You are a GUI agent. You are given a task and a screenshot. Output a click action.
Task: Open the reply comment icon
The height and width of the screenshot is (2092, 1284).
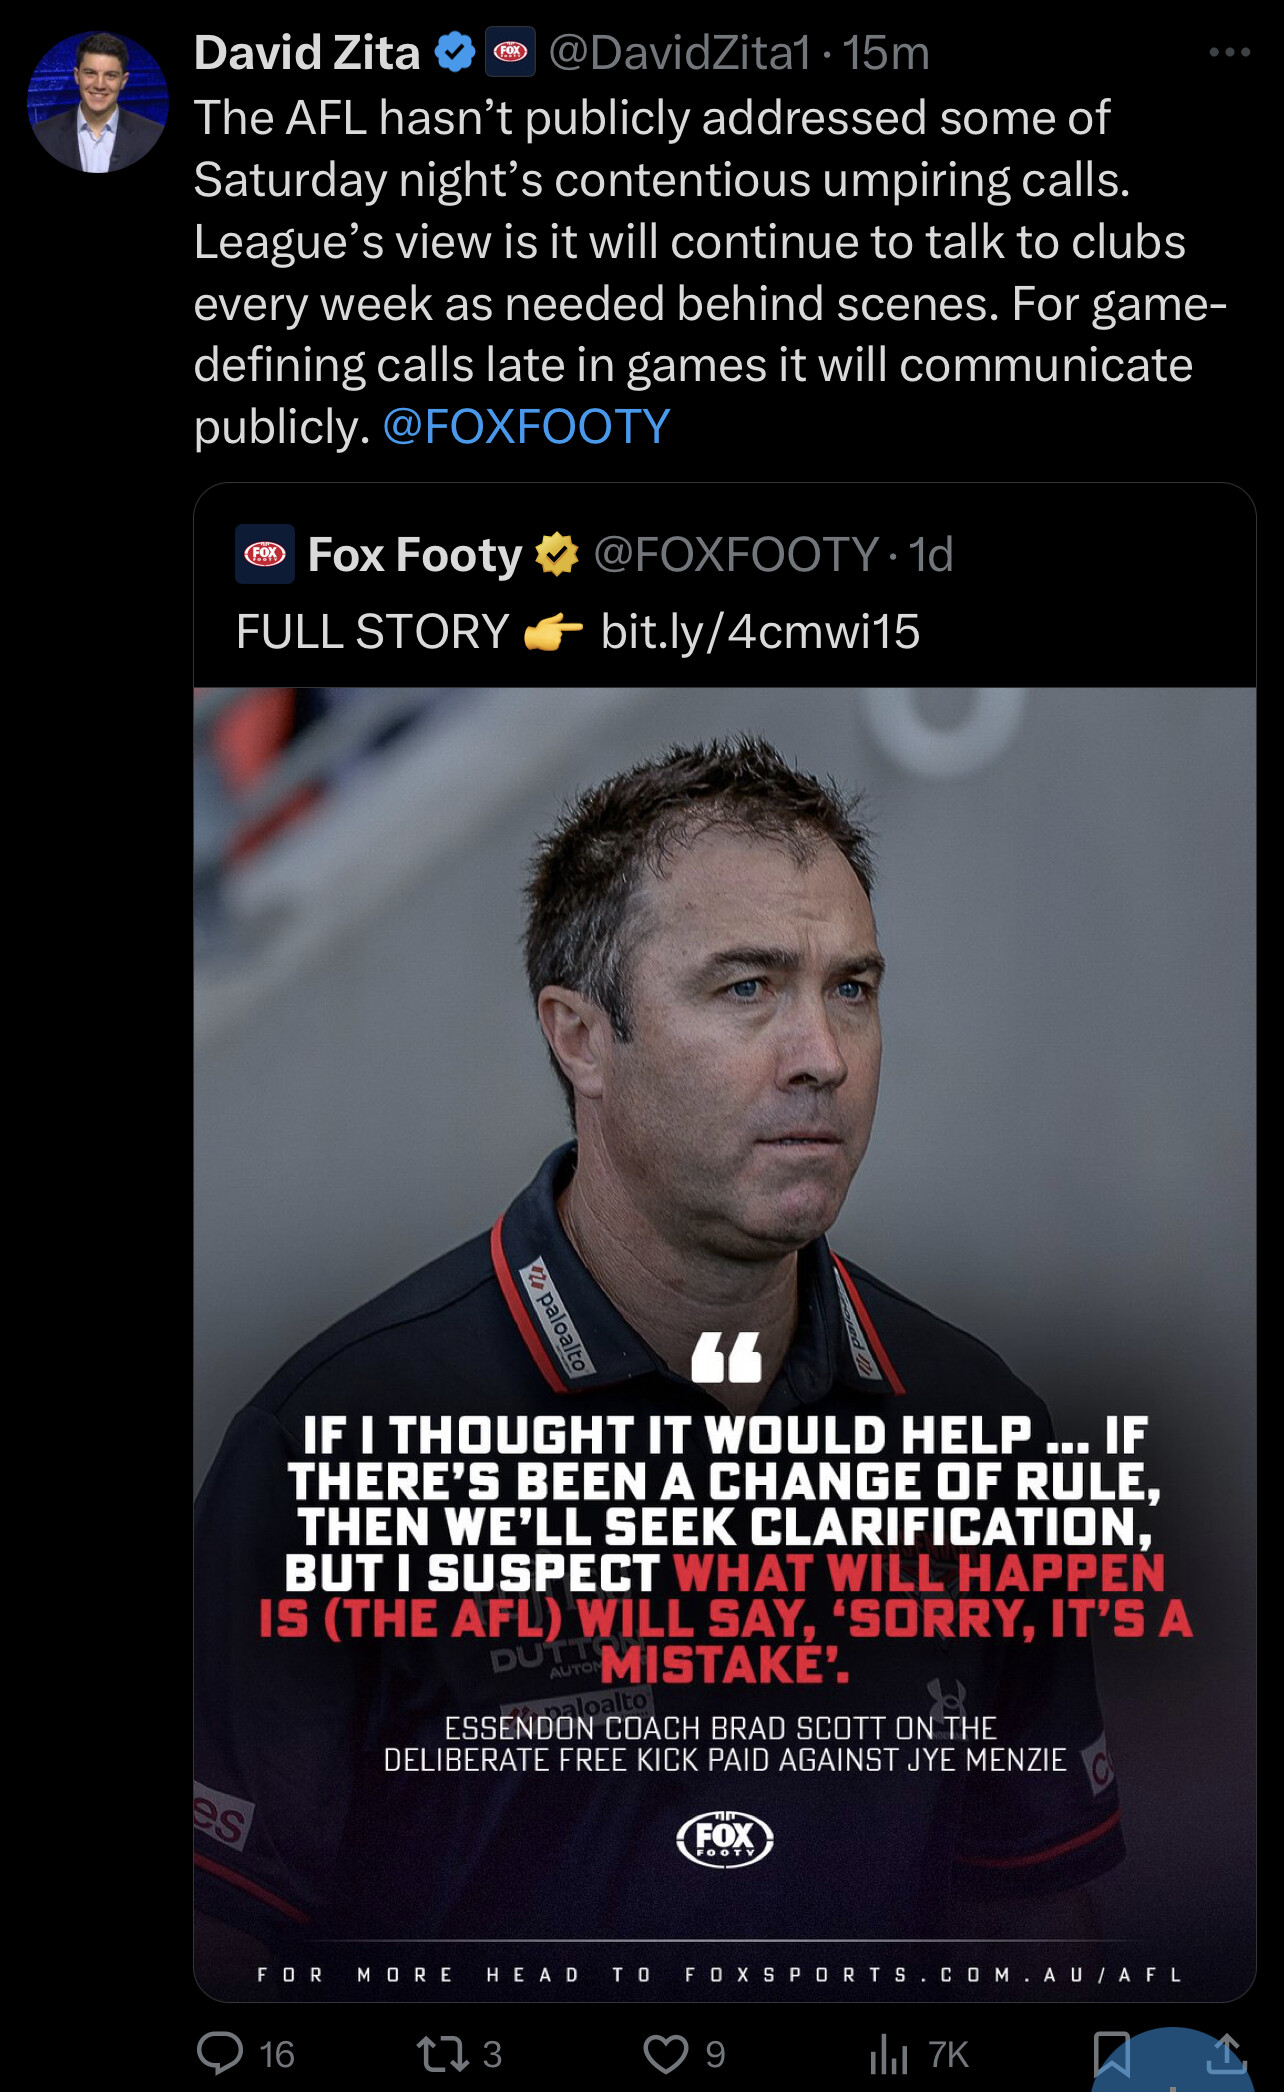220,2053
